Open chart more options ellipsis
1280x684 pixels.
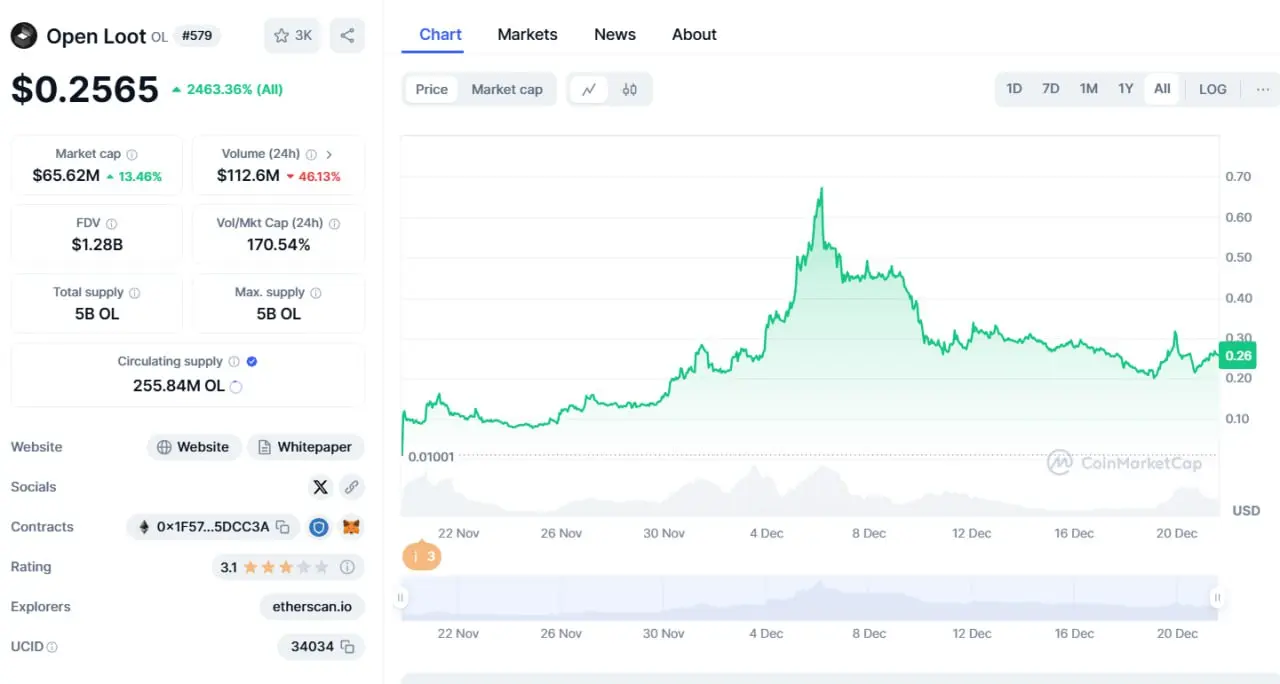[x=1263, y=89]
